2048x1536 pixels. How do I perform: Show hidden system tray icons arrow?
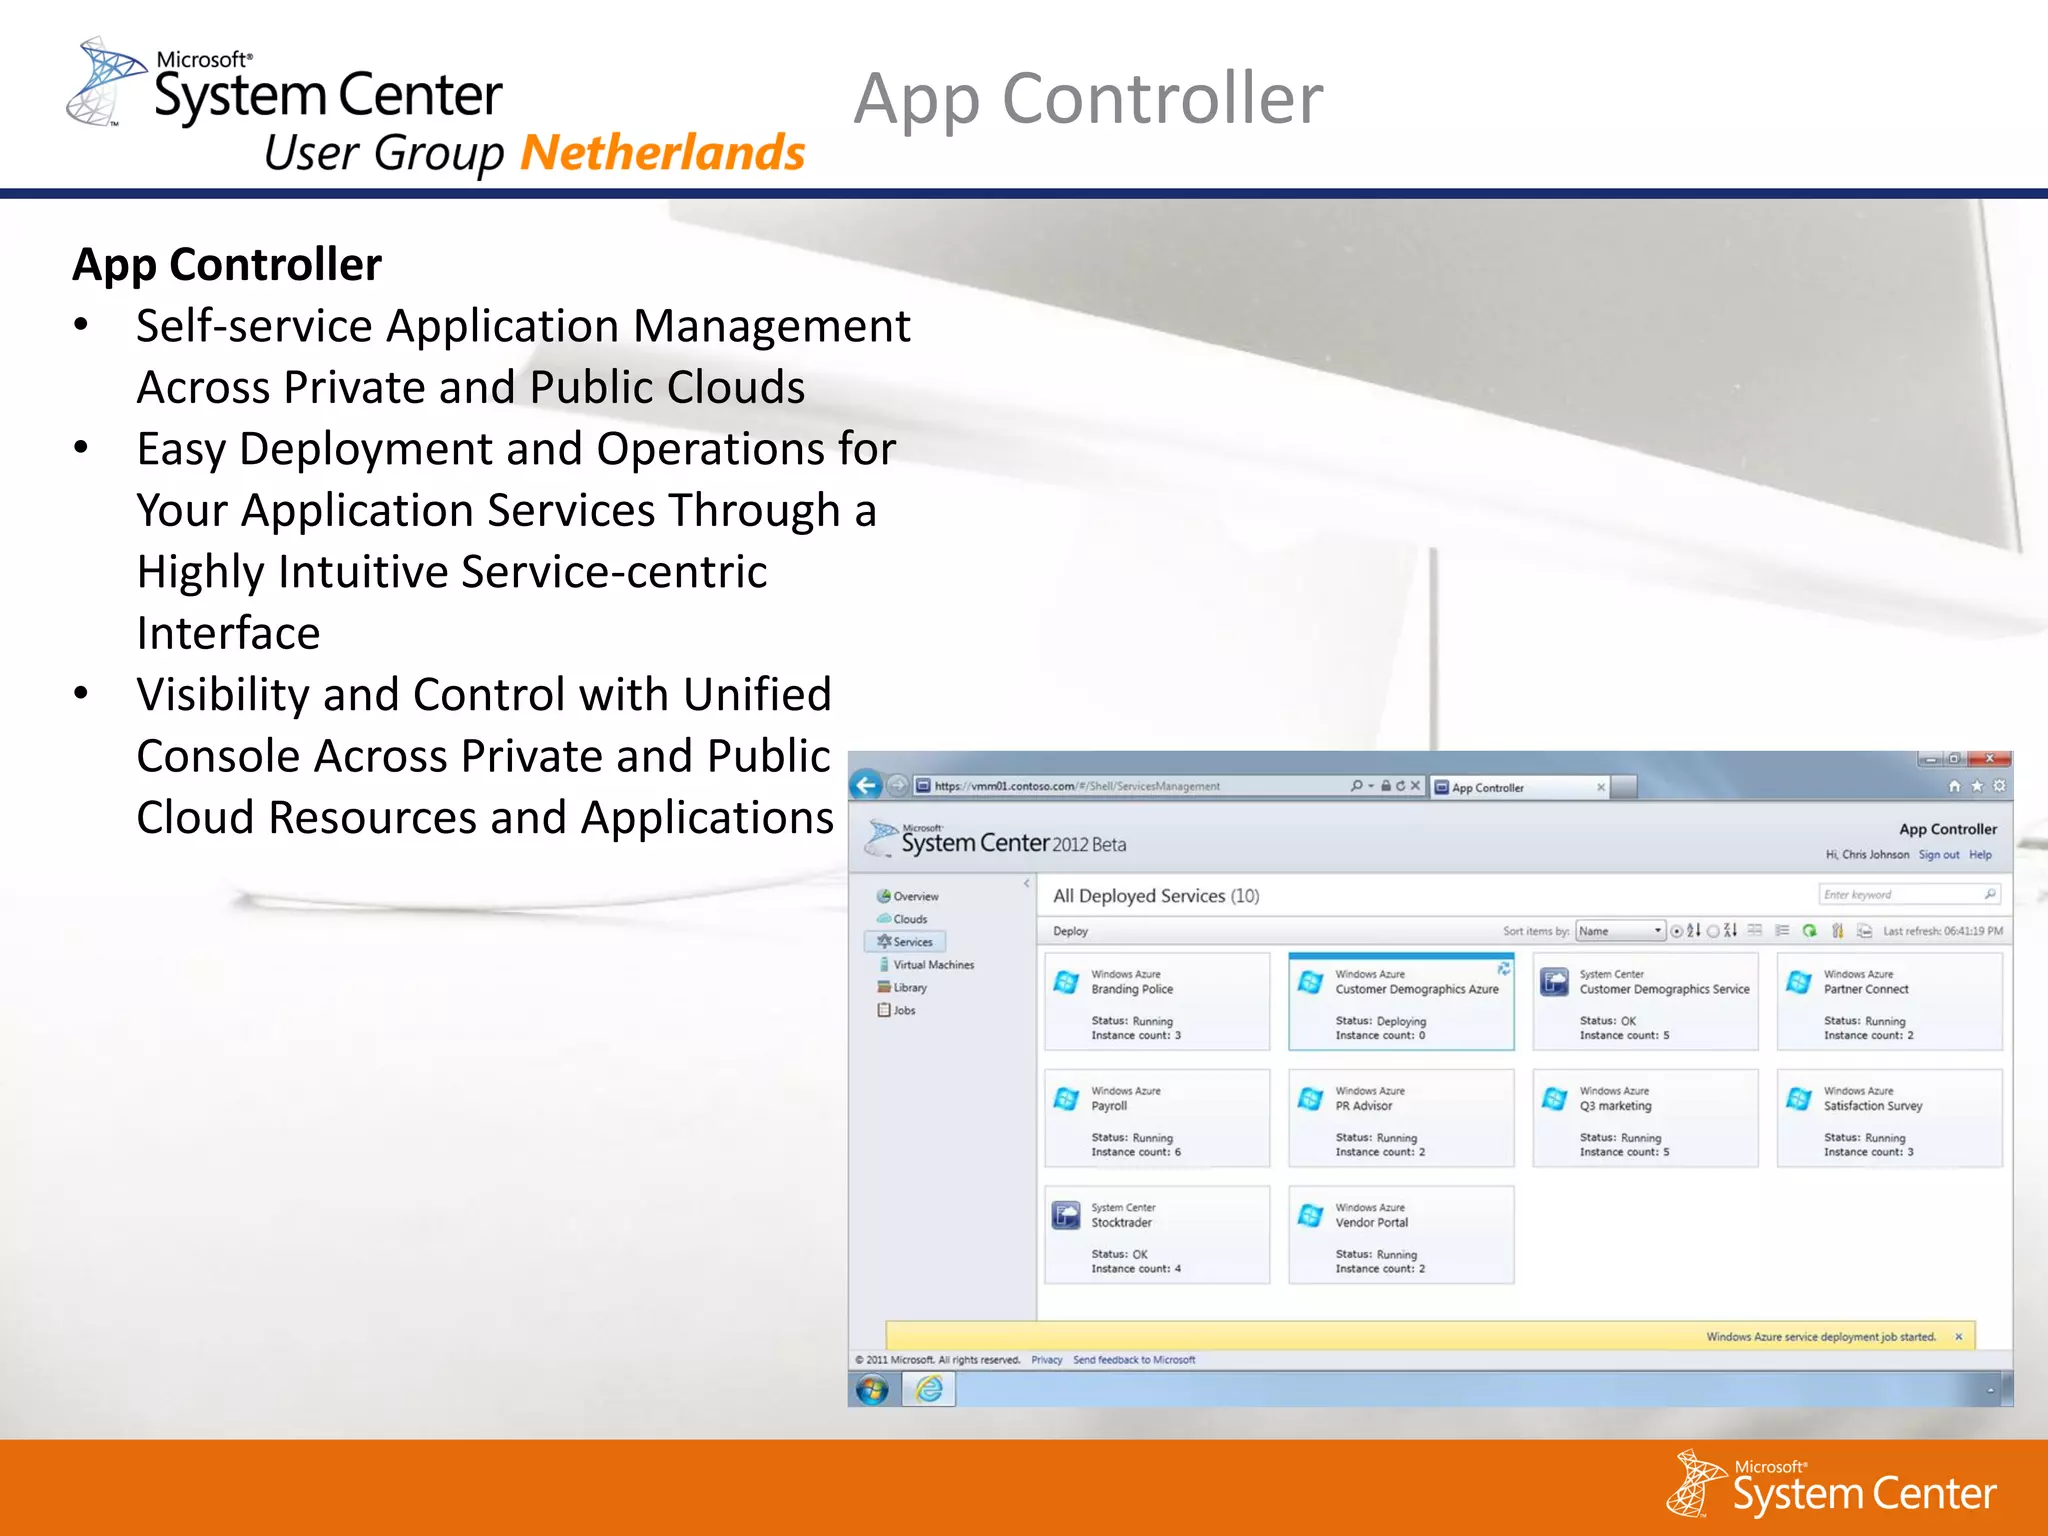pyautogui.click(x=1990, y=1391)
